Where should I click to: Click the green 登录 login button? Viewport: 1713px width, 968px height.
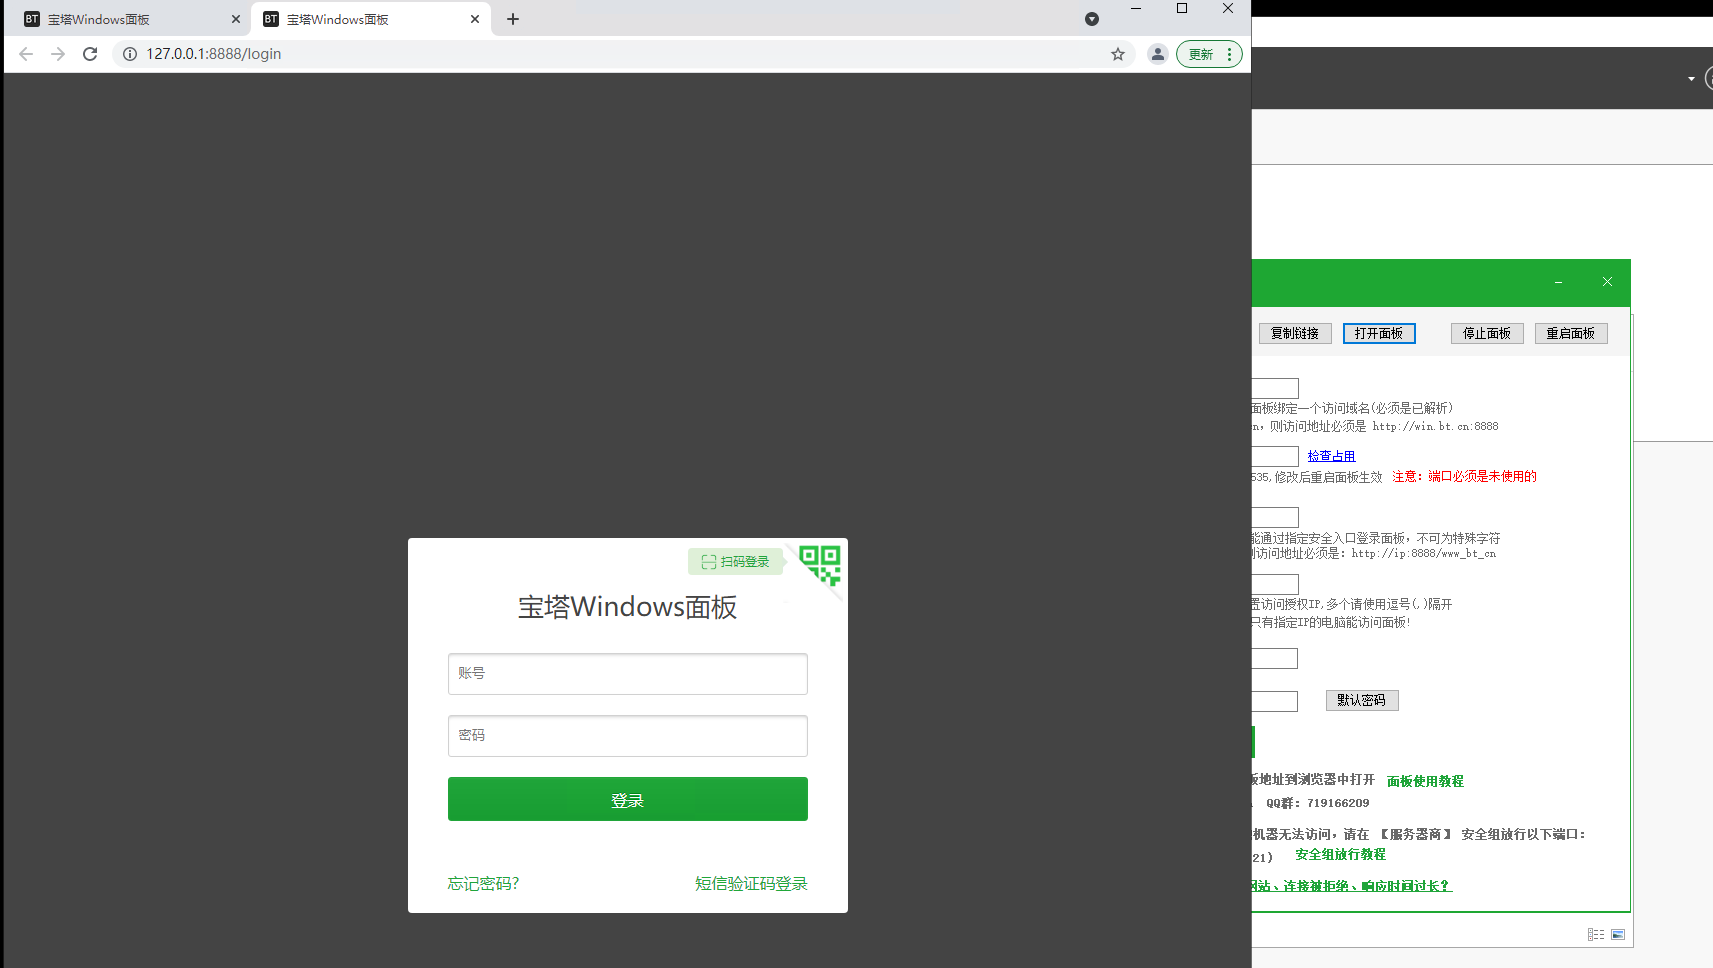pyautogui.click(x=628, y=799)
